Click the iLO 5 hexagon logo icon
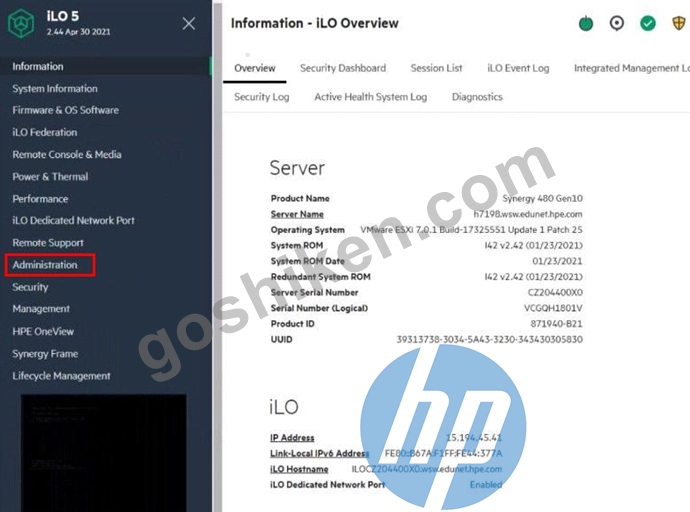This screenshot has height=512, width=690. 21,23
